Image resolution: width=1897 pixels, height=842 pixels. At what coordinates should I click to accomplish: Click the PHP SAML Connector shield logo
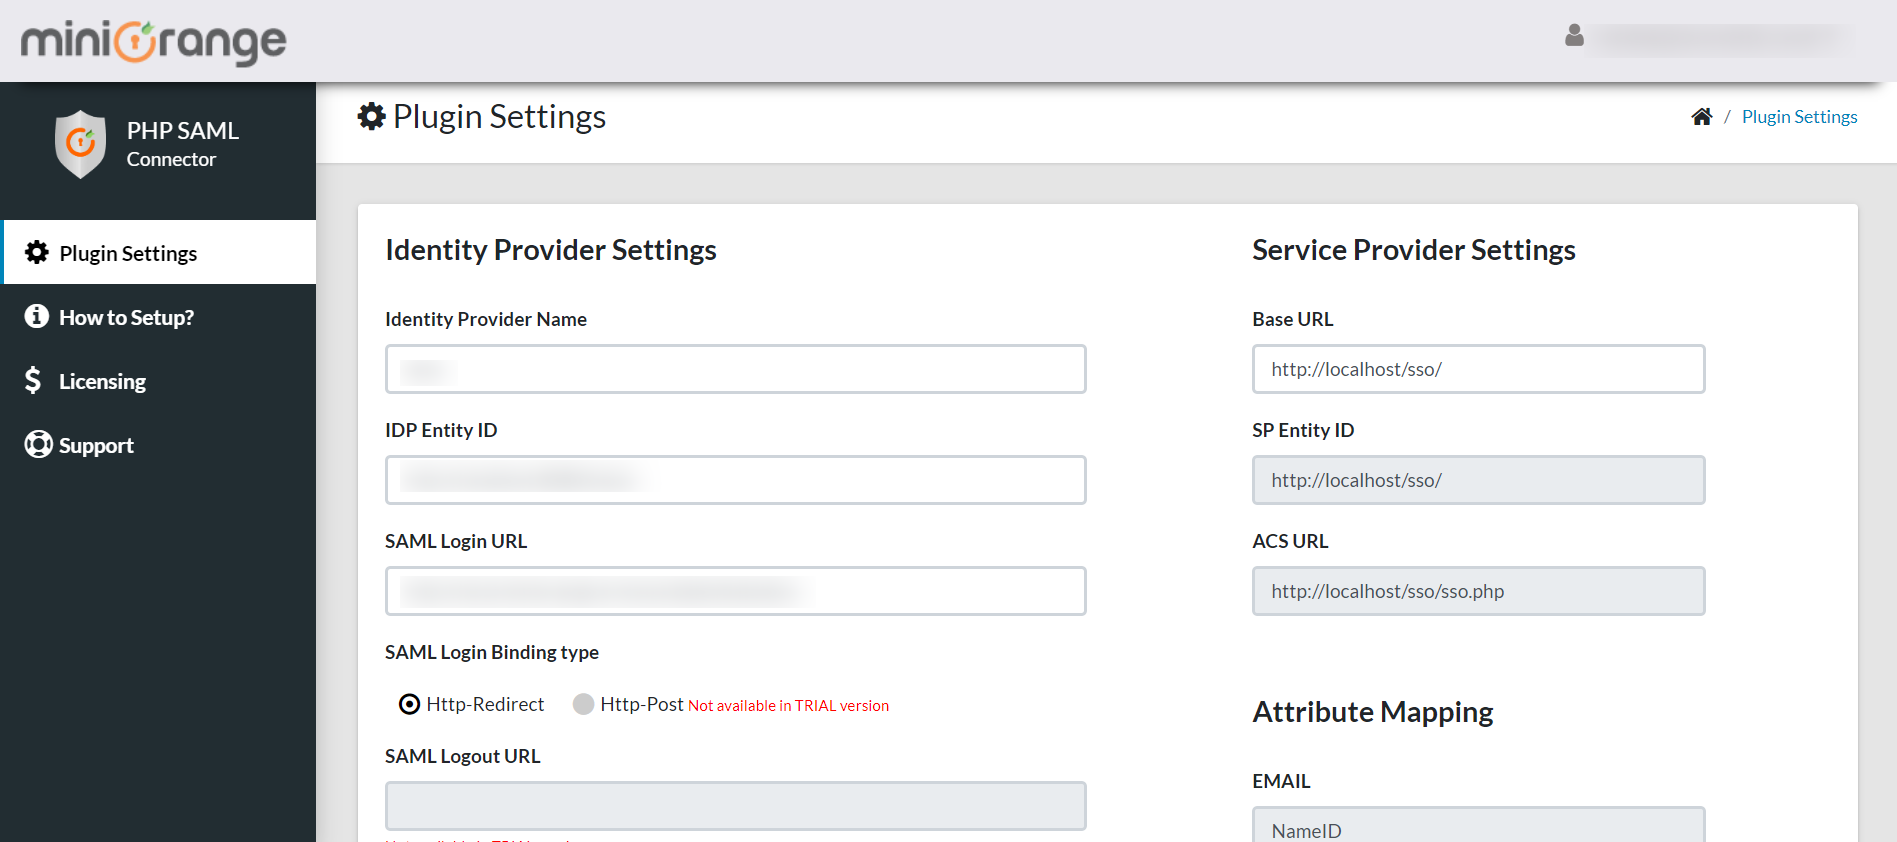click(80, 144)
